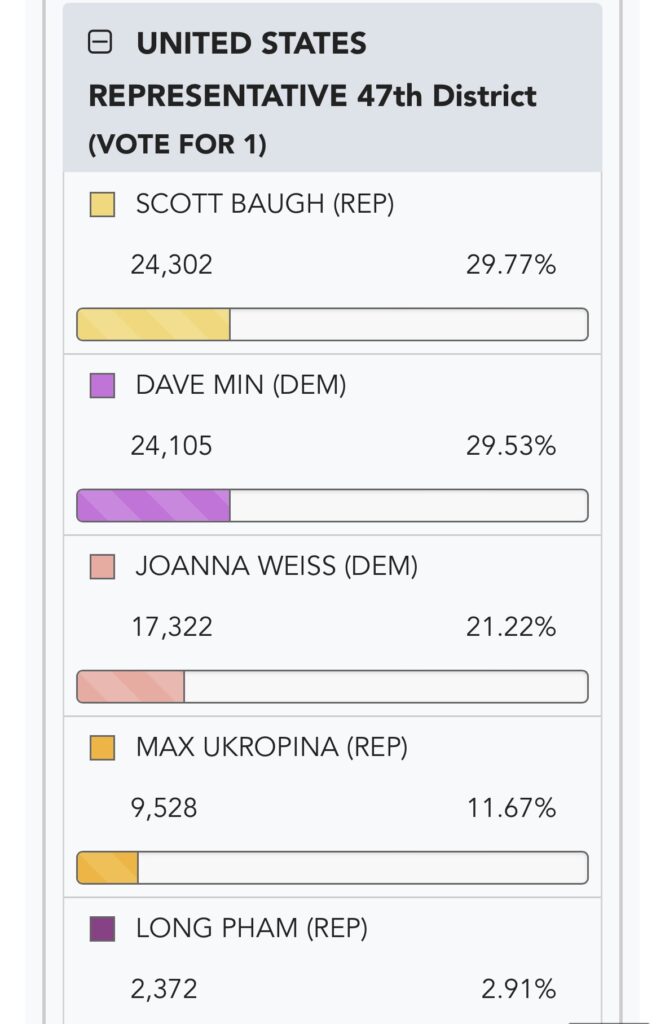Click Joanna Weiss pink color swatch
Image resolution: width=665 pixels, height=1024 pixels.
pos(102,567)
